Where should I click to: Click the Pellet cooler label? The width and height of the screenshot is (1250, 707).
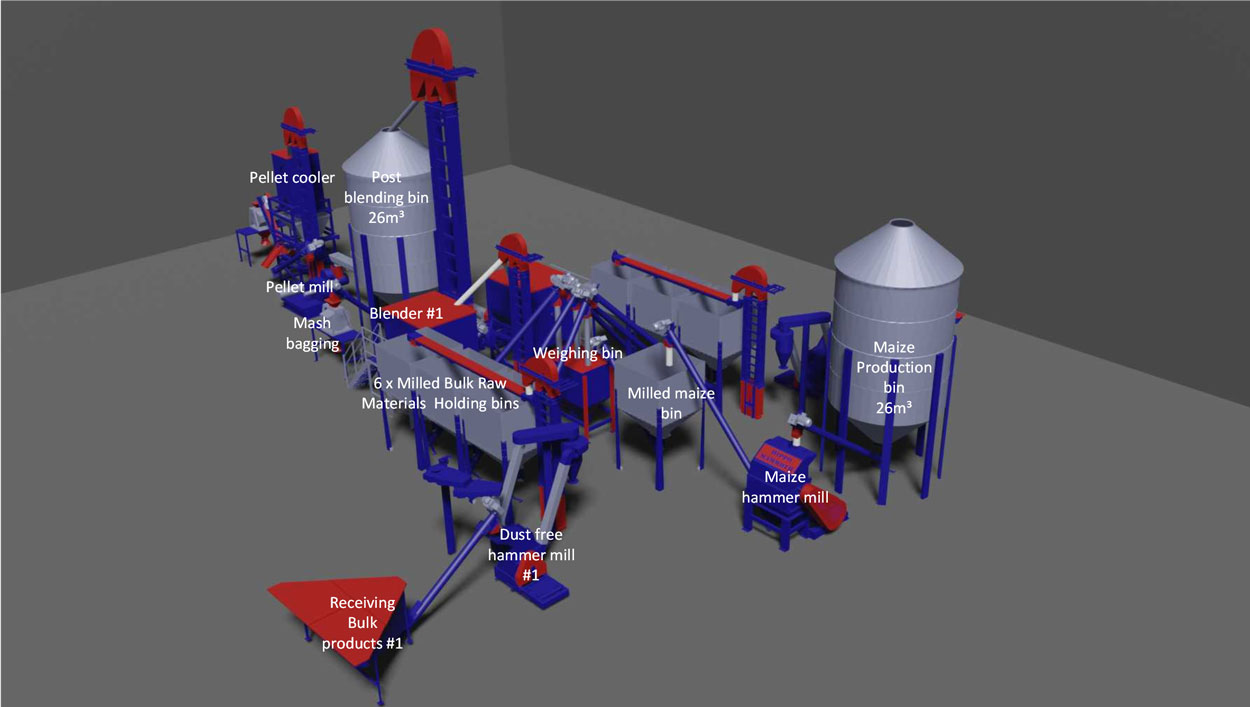tap(292, 178)
